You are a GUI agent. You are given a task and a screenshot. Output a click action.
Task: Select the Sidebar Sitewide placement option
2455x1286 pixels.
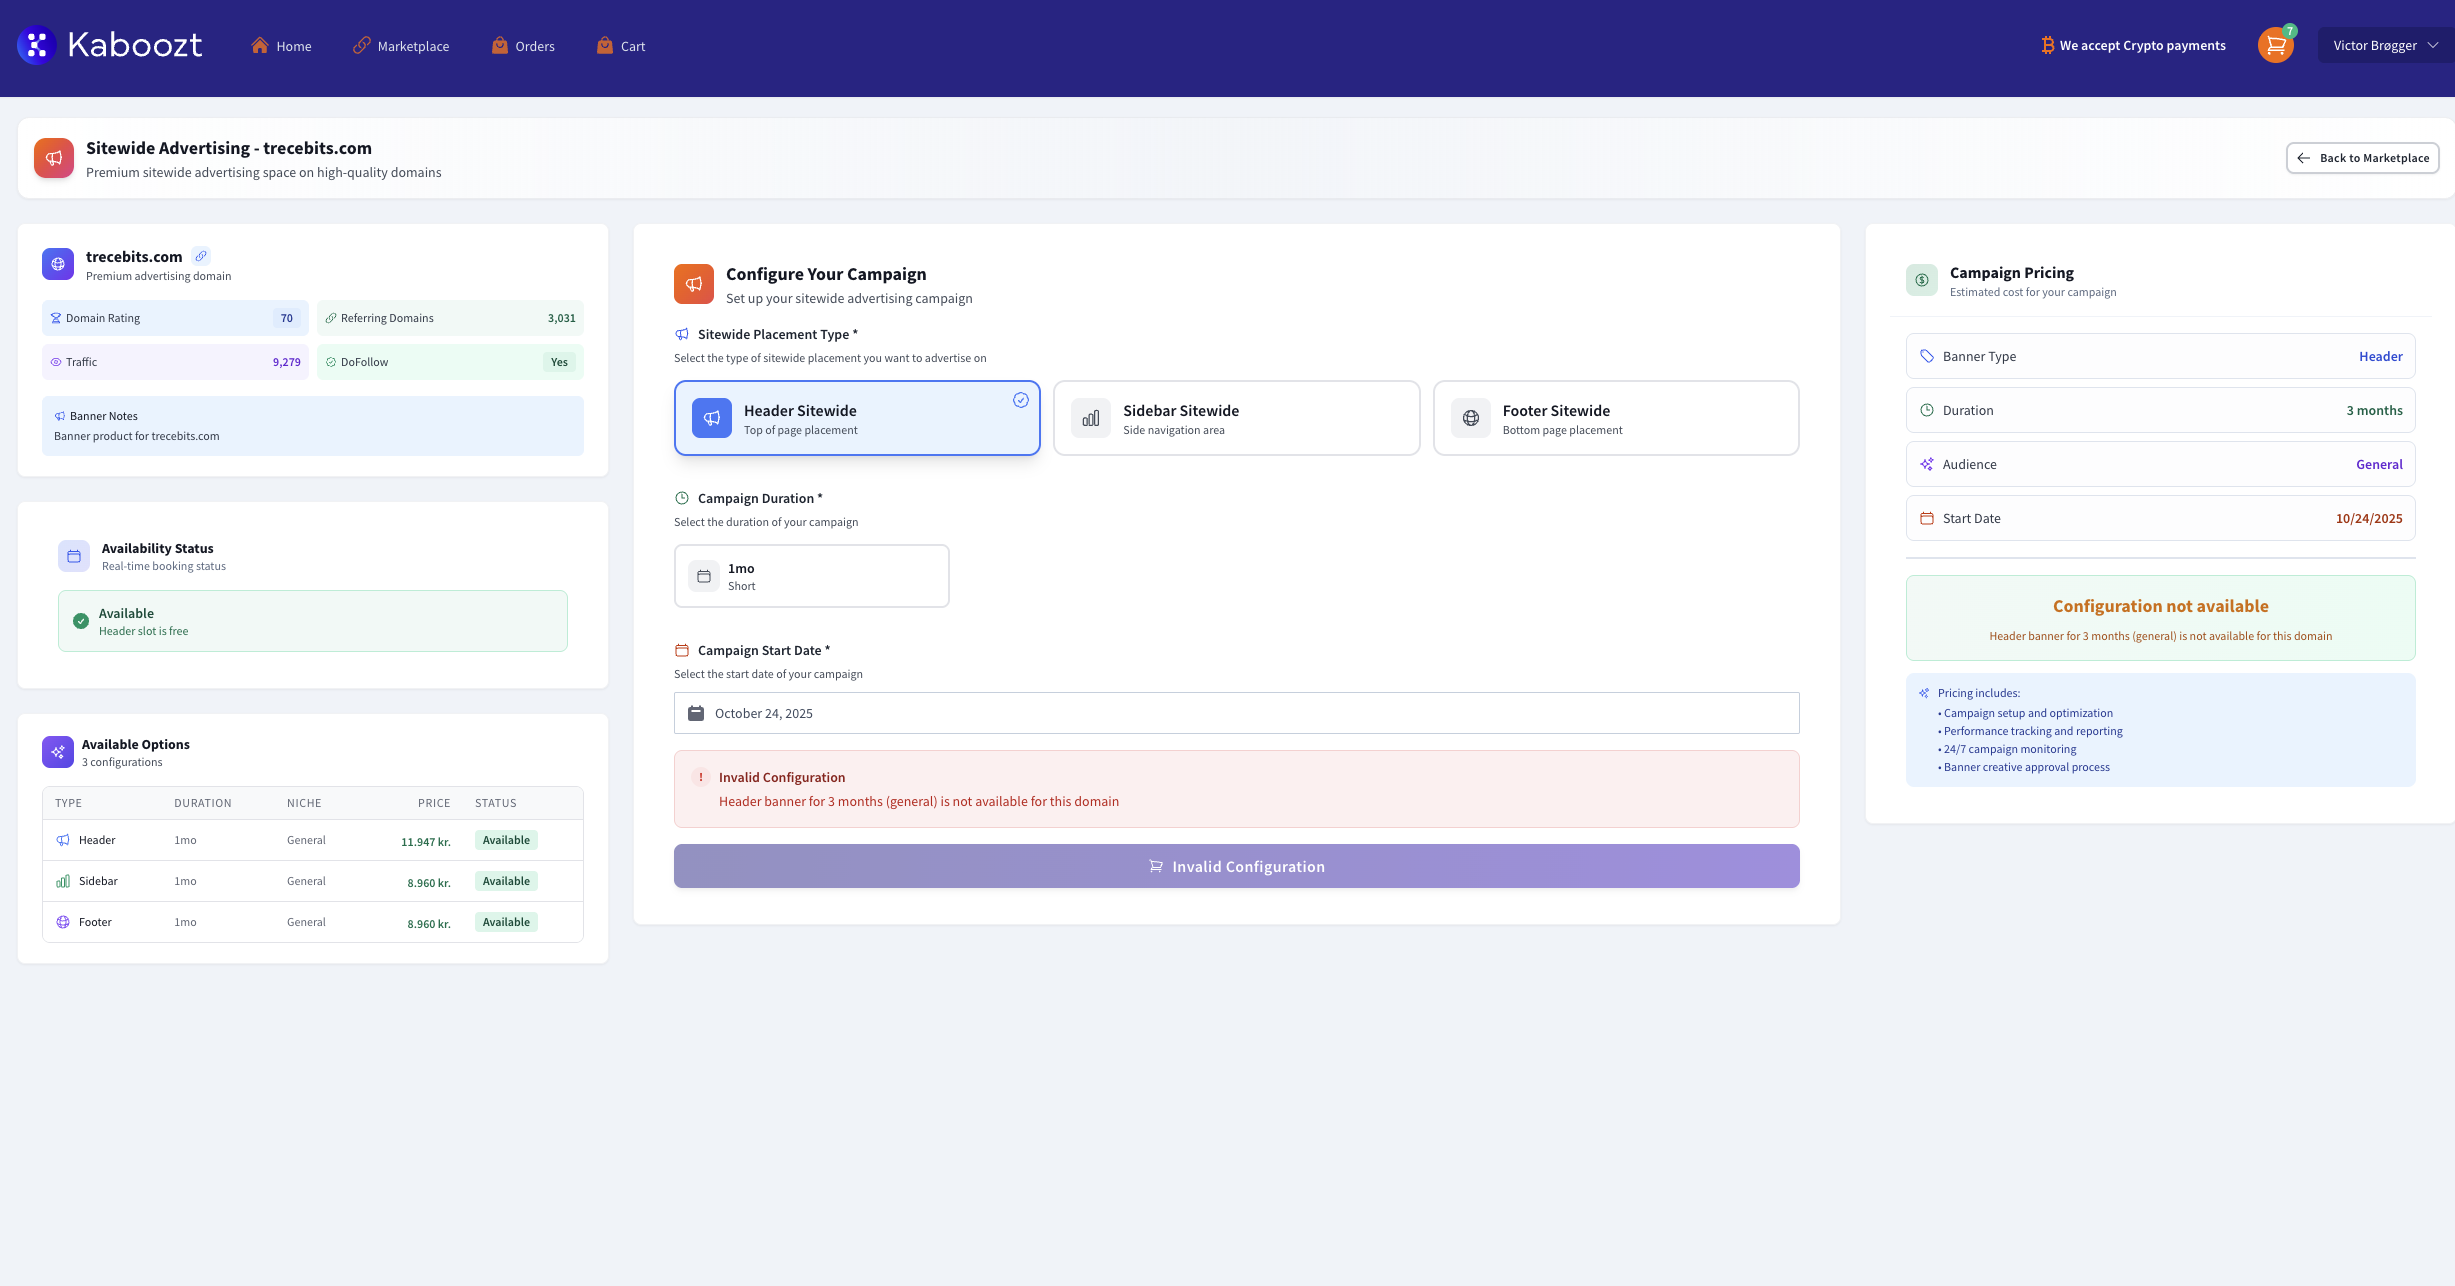pos(1236,418)
